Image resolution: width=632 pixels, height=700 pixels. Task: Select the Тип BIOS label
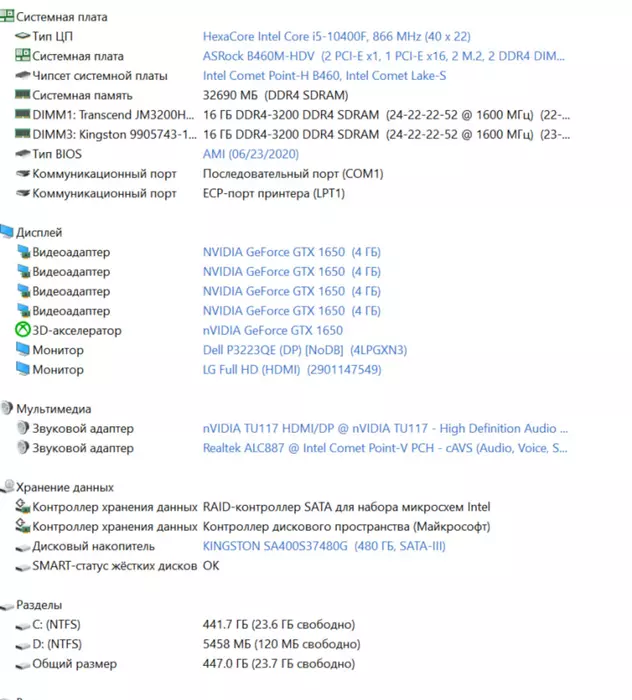(57, 154)
